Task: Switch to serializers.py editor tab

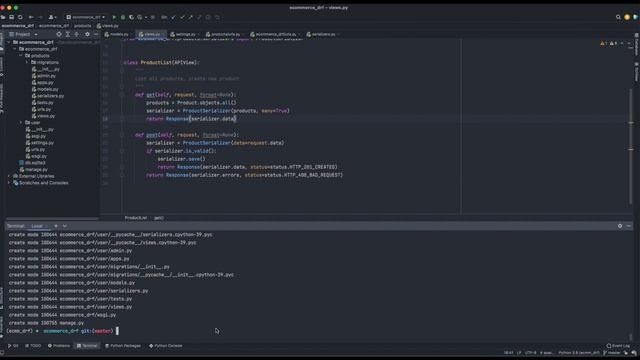Action: click(322, 34)
